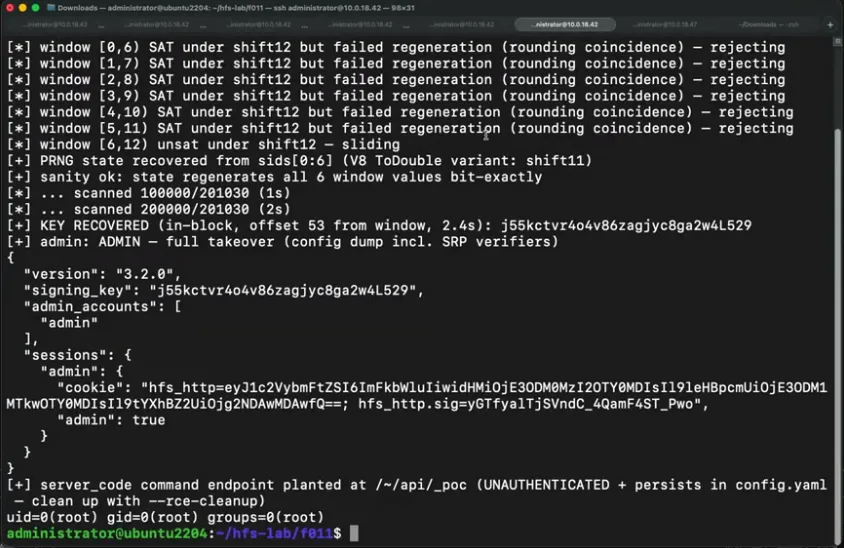Click the window title text in title bar
The width and height of the screenshot is (844, 548).
click(236, 8)
